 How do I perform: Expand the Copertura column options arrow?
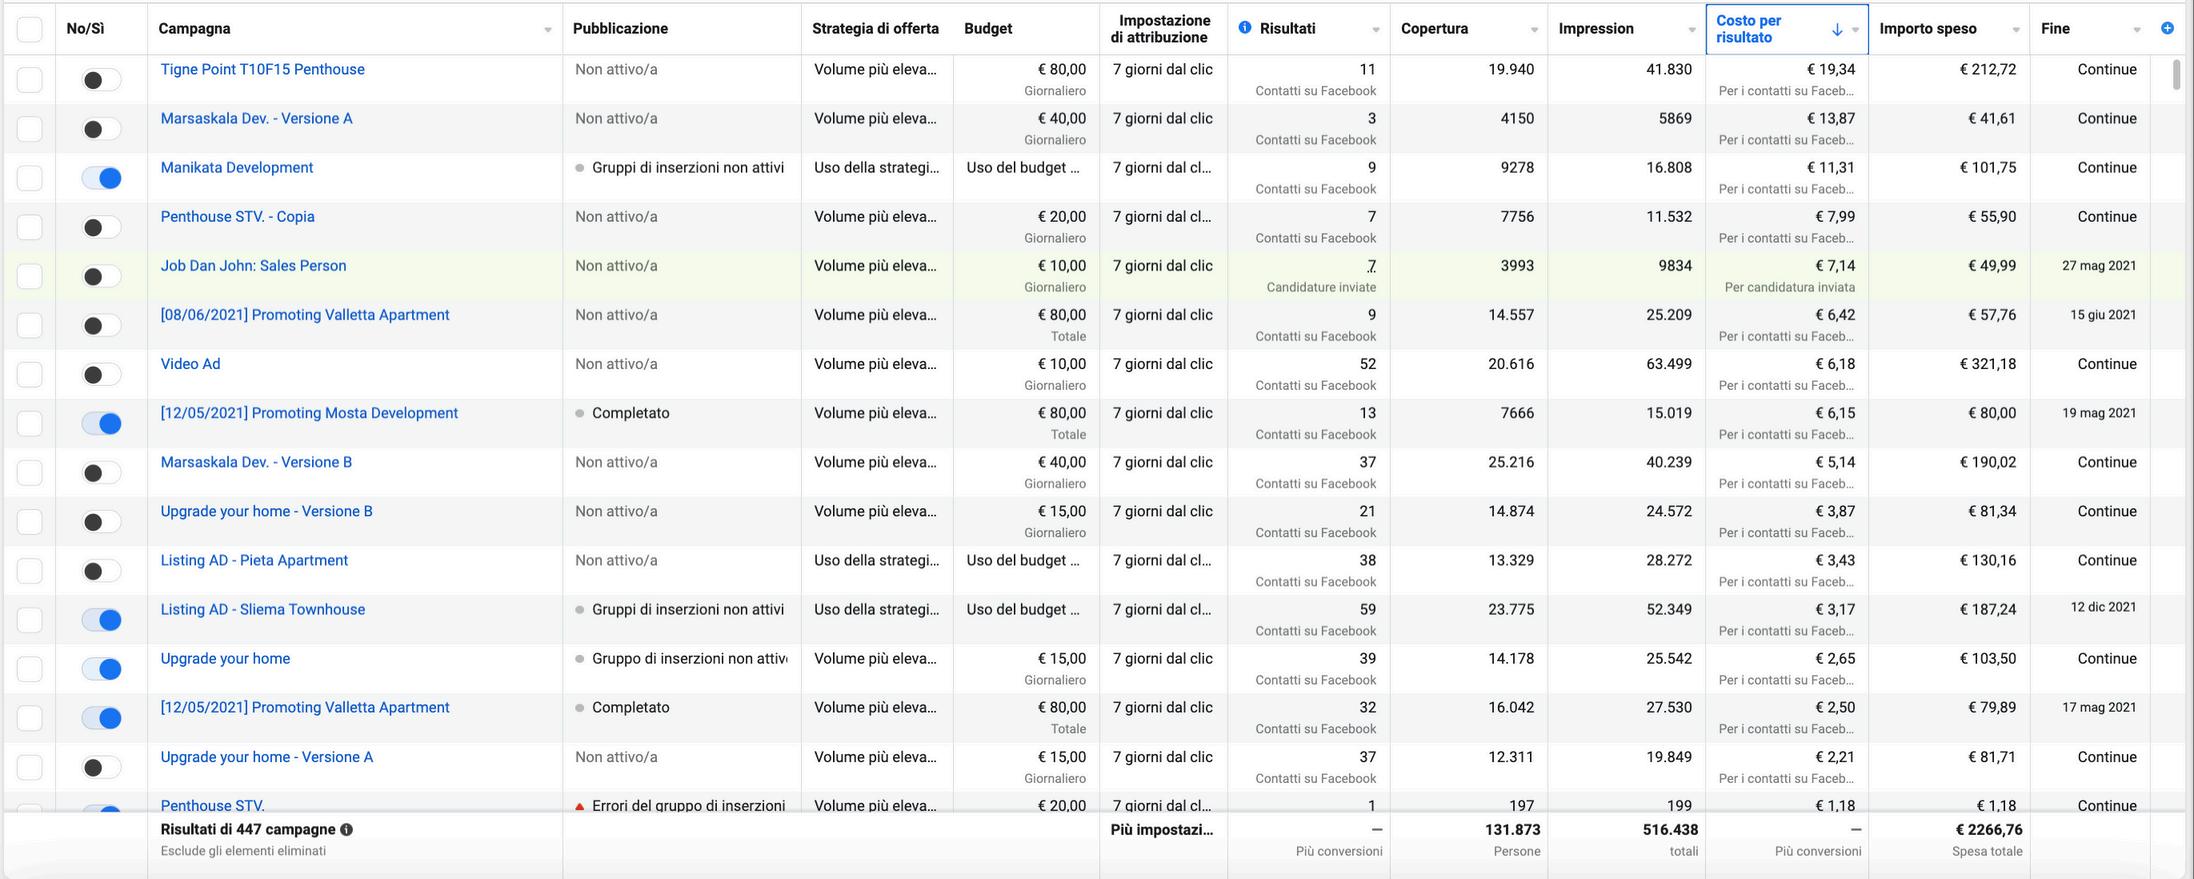pyautogui.click(x=1534, y=30)
